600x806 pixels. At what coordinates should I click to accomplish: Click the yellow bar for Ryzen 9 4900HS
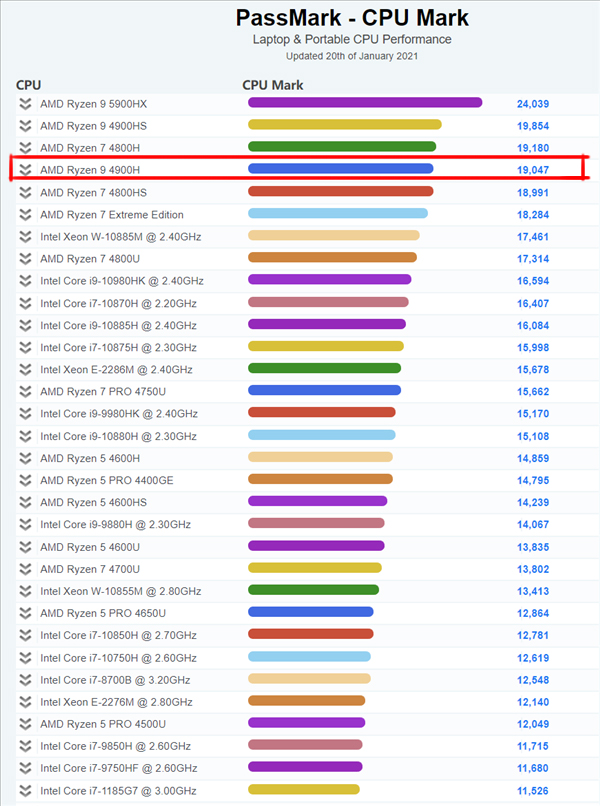point(344,125)
